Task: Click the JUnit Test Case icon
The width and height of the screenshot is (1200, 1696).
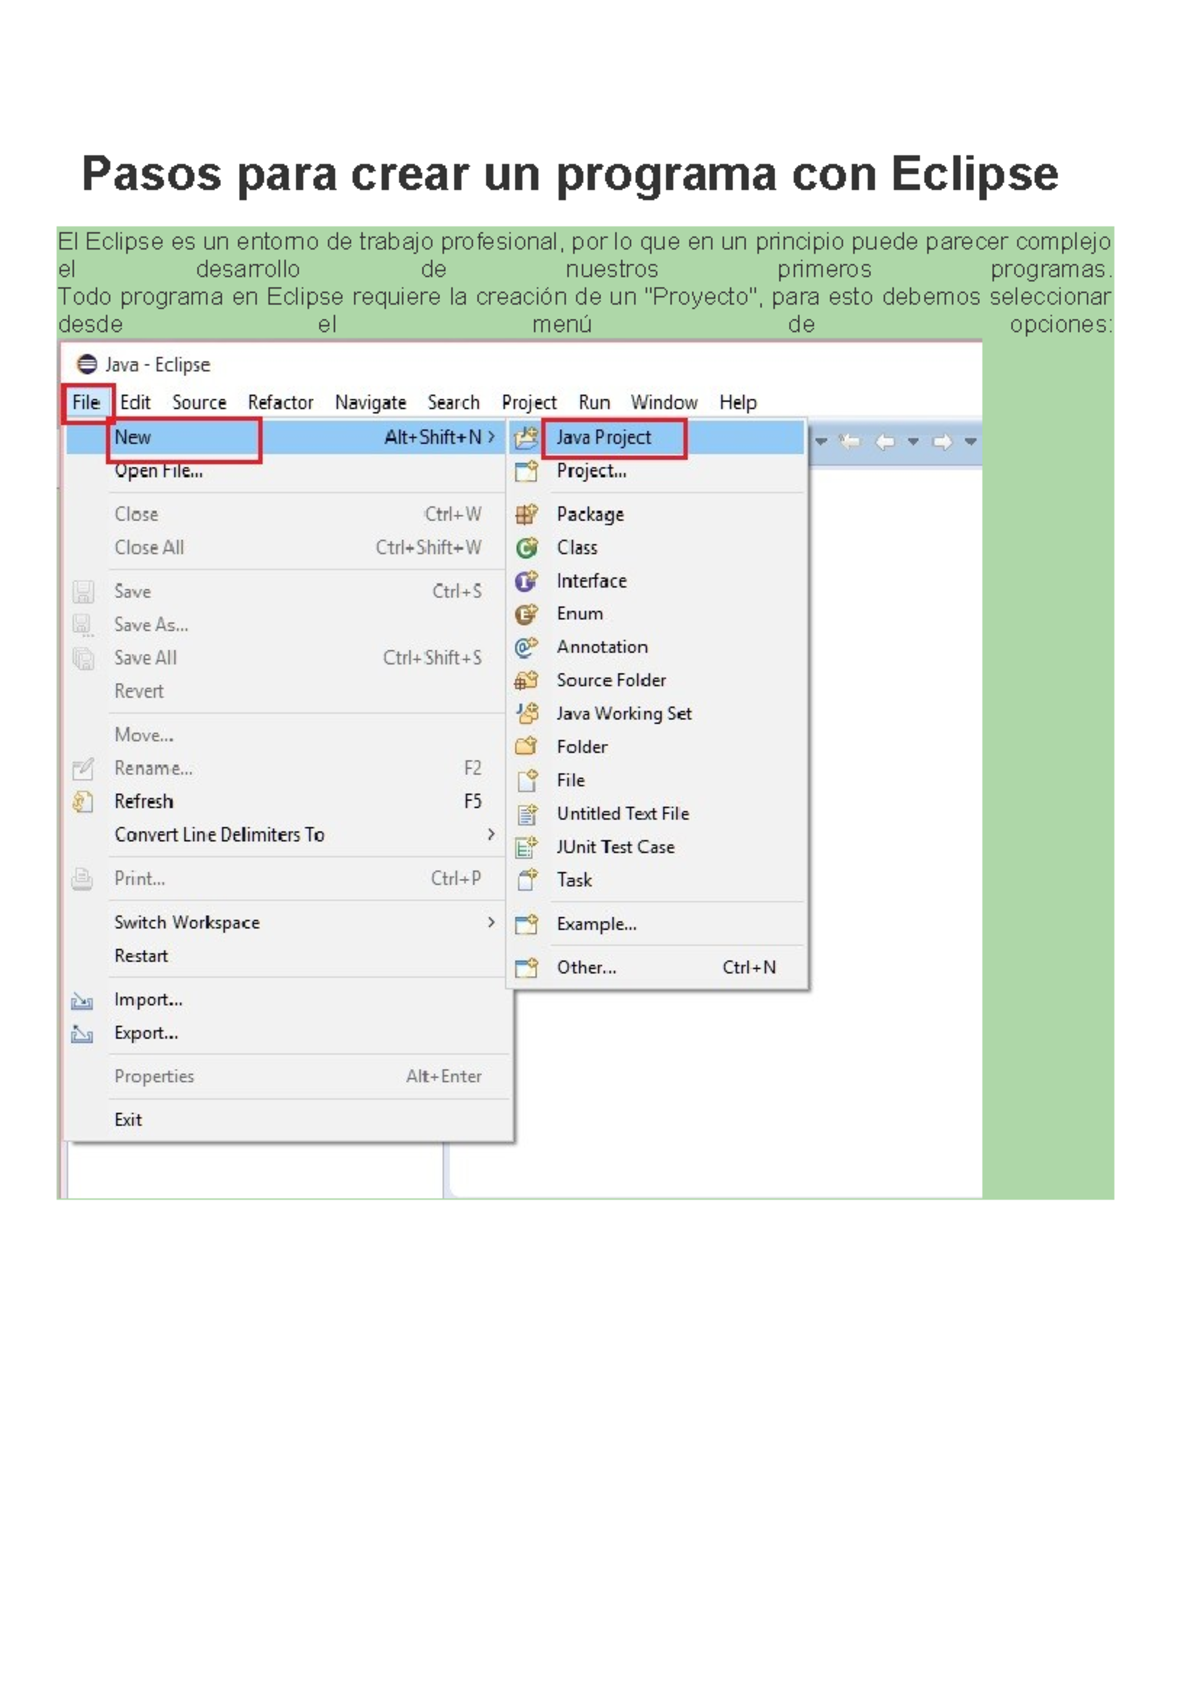Action: click(526, 847)
